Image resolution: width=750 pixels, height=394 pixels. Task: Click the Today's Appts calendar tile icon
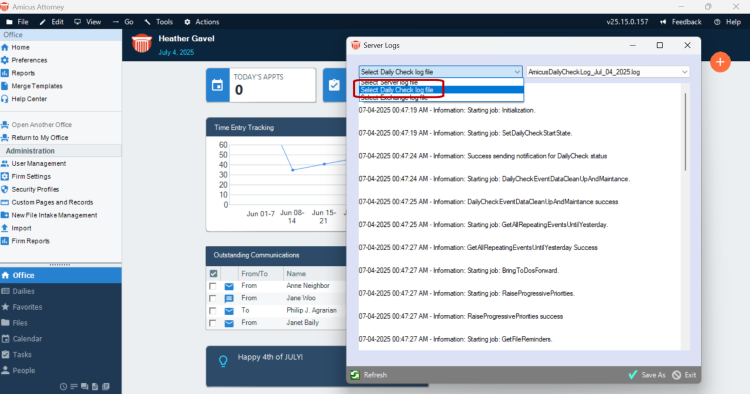pyautogui.click(x=218, y=85)
